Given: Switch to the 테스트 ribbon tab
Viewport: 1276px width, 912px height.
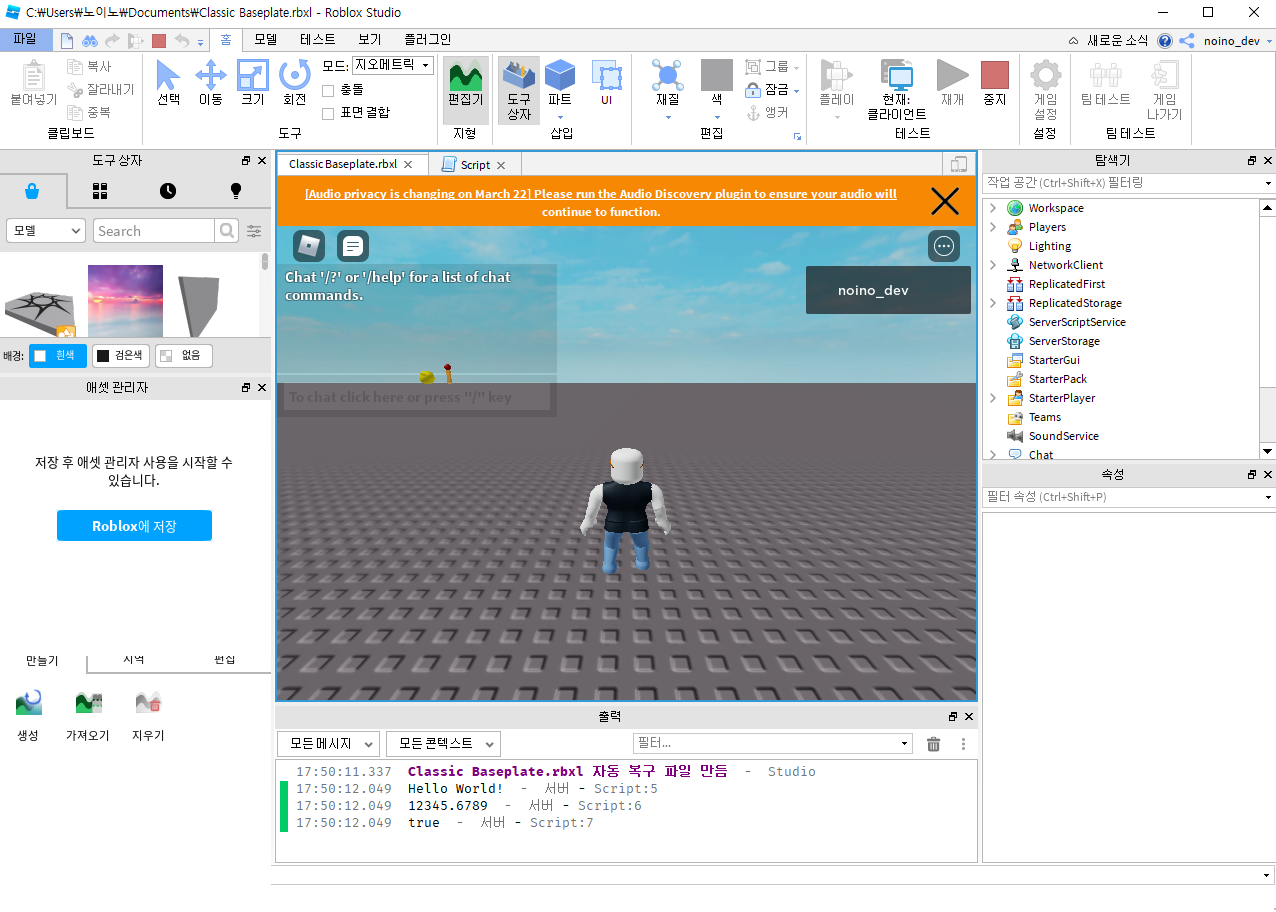Looking at the screenshot, I should coord(318,40).
